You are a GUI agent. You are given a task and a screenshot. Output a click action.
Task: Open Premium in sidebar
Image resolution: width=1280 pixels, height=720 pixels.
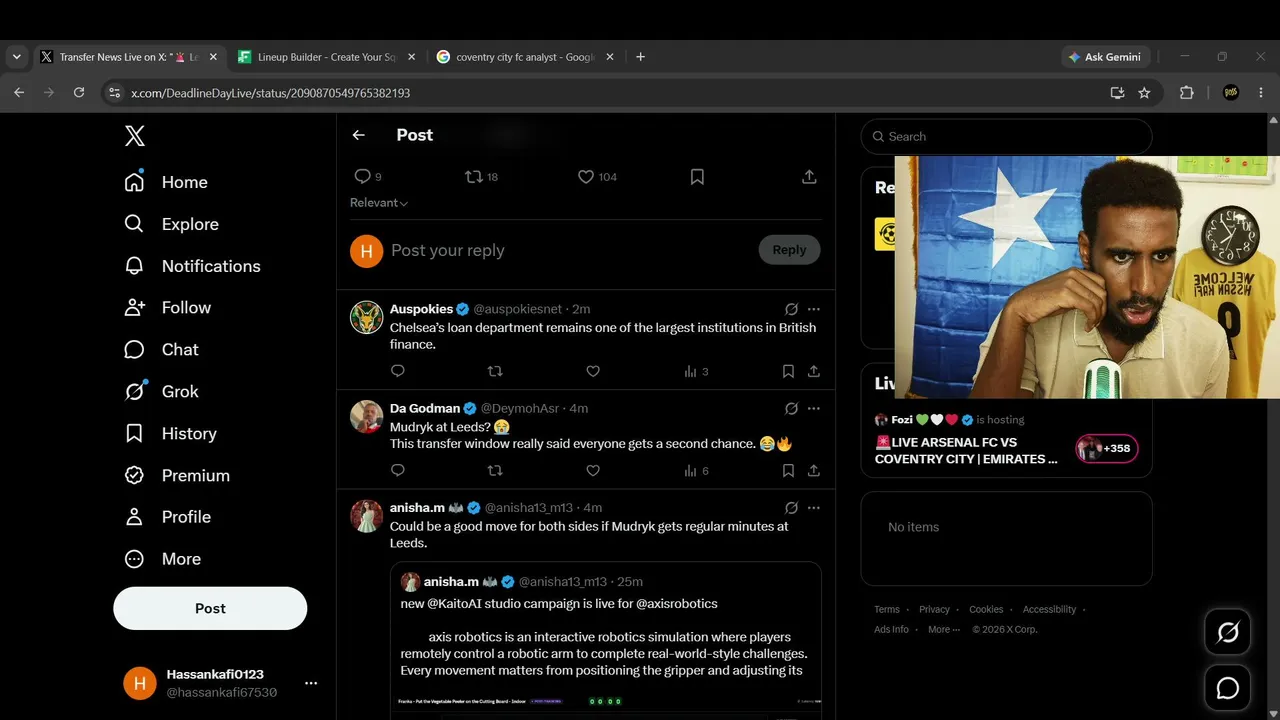177,475
